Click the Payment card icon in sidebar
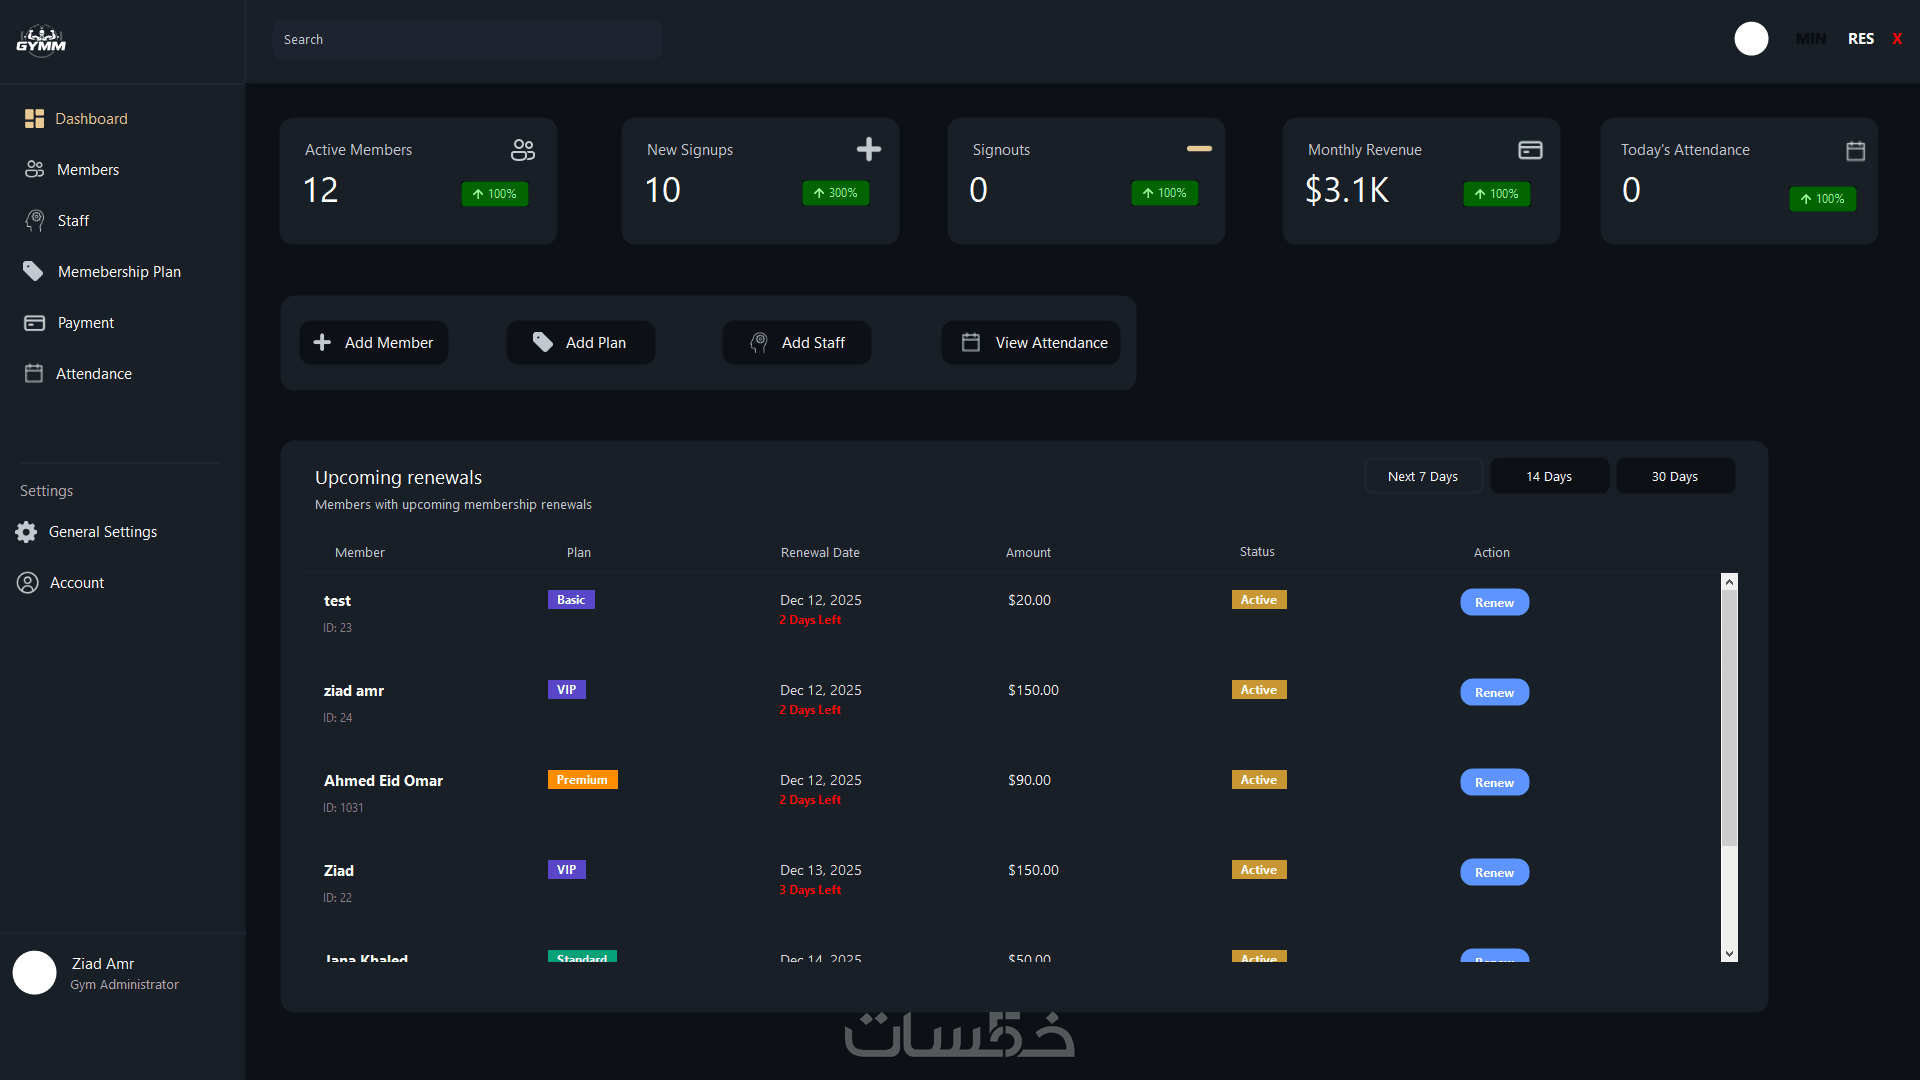The width and height of the screenshot is (1920, 1080). click(x=34, y=323)
